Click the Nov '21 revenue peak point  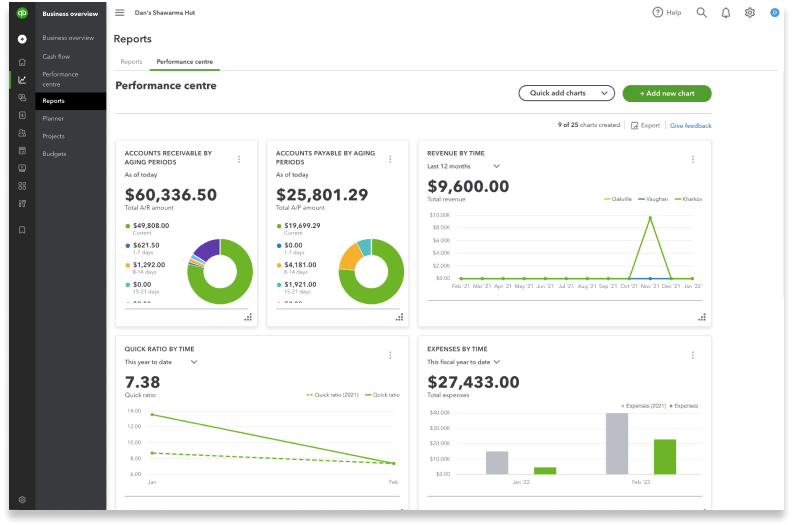point(650,218)
